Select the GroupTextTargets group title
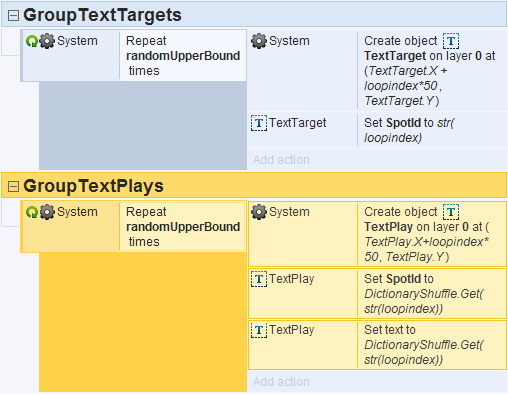The width and height of the screenshot is (508, 394). point(102,15)
